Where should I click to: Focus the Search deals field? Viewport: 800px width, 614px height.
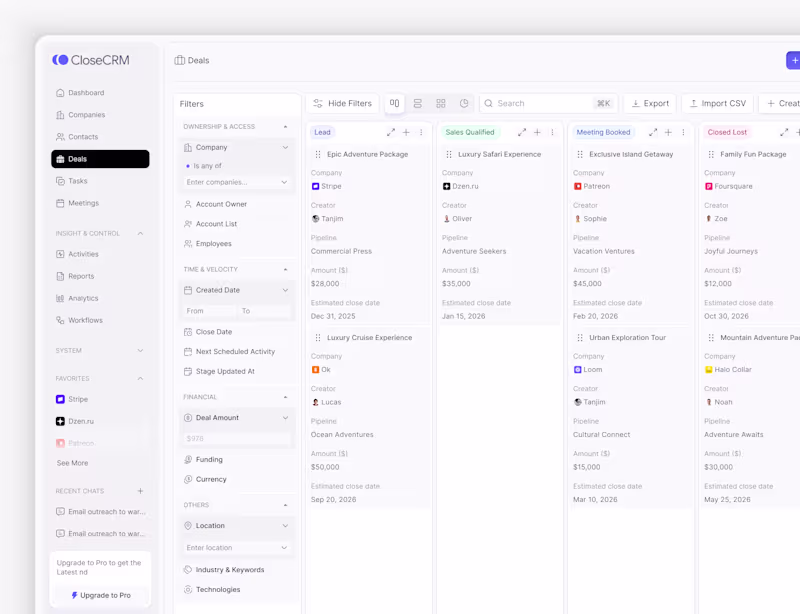click(x=548, y=104)
